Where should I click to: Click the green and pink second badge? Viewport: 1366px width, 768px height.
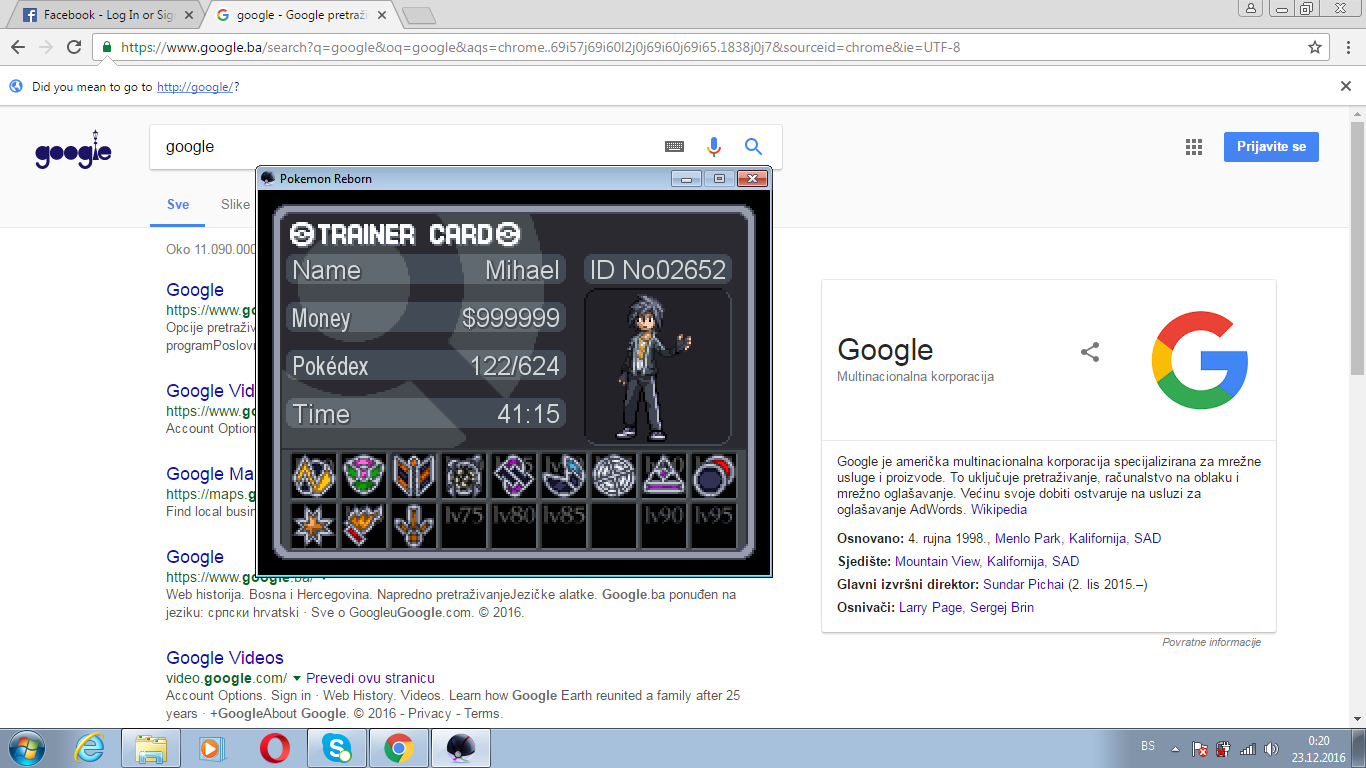tap(364, 476)
